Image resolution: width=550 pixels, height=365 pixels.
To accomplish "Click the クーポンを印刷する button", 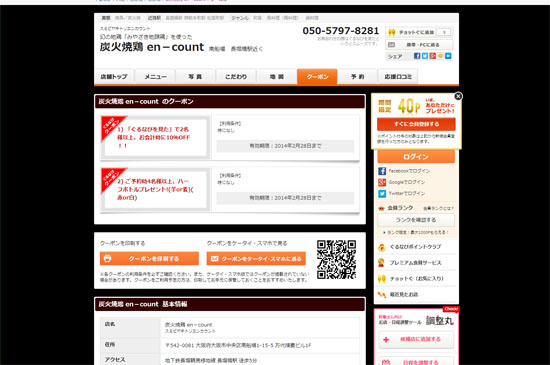I will click(x=149, y=259).
